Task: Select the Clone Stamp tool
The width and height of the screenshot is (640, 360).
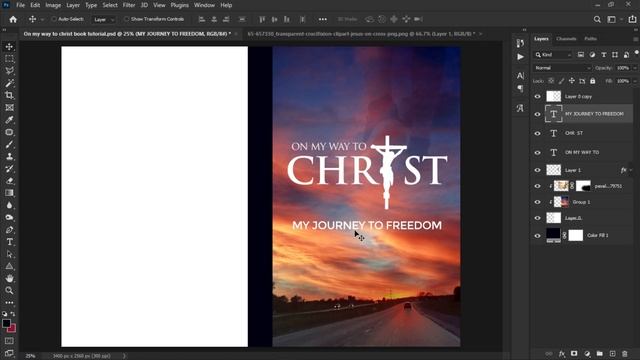Action: 9,157
